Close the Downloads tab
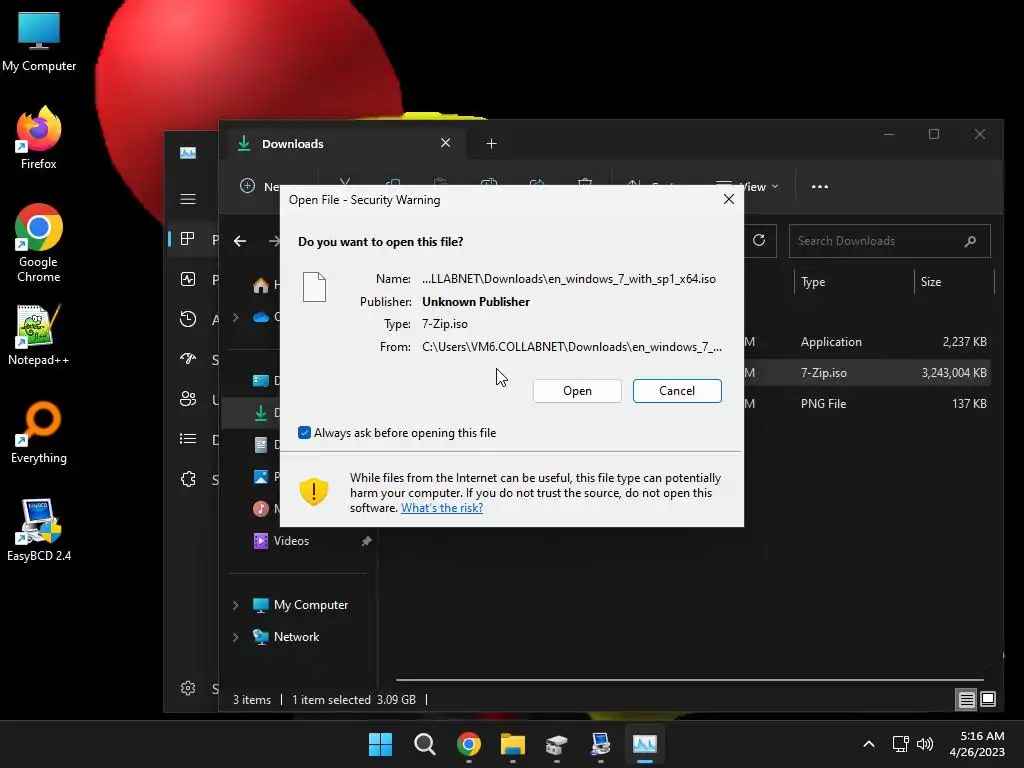The width and height of the screenshot is (1024, 768). click(445, 143)
